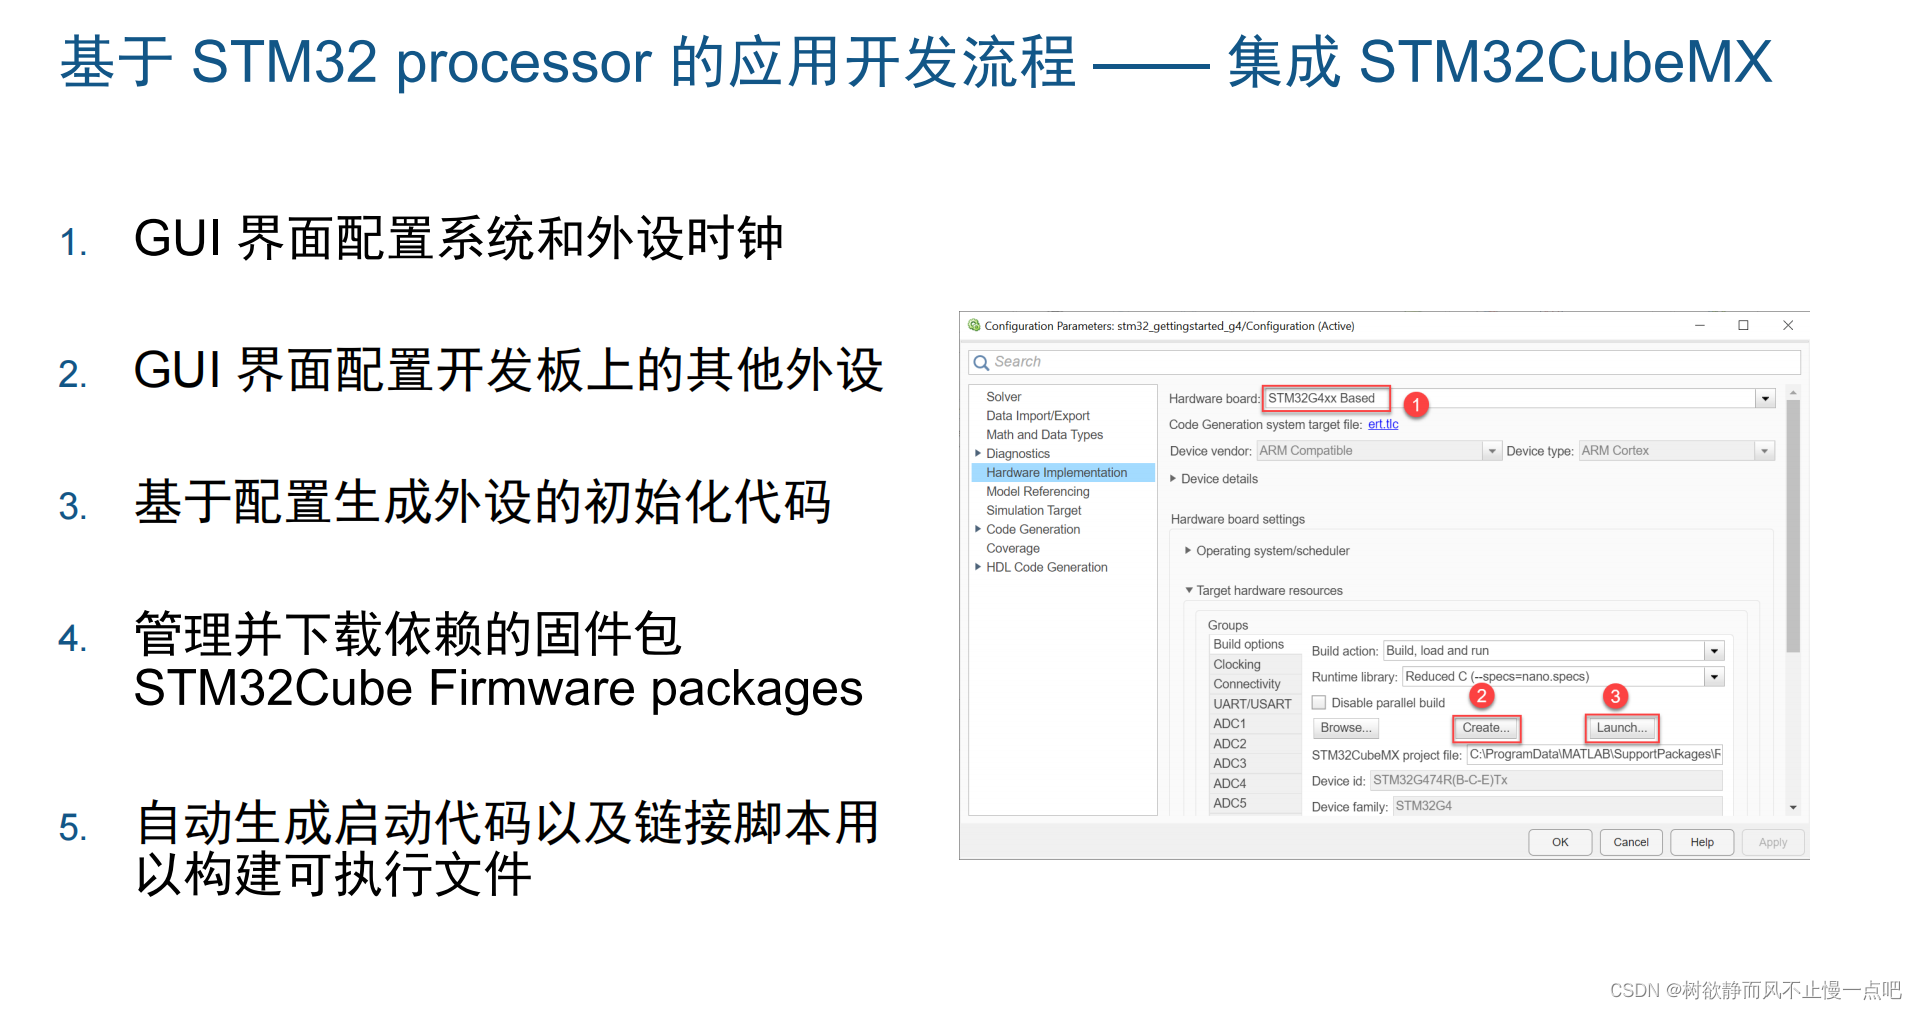The height and width of the screenshot is (1010, 1917).
Task: Click the Simulink icon in the title bar
Action: [x=974, y=325]
